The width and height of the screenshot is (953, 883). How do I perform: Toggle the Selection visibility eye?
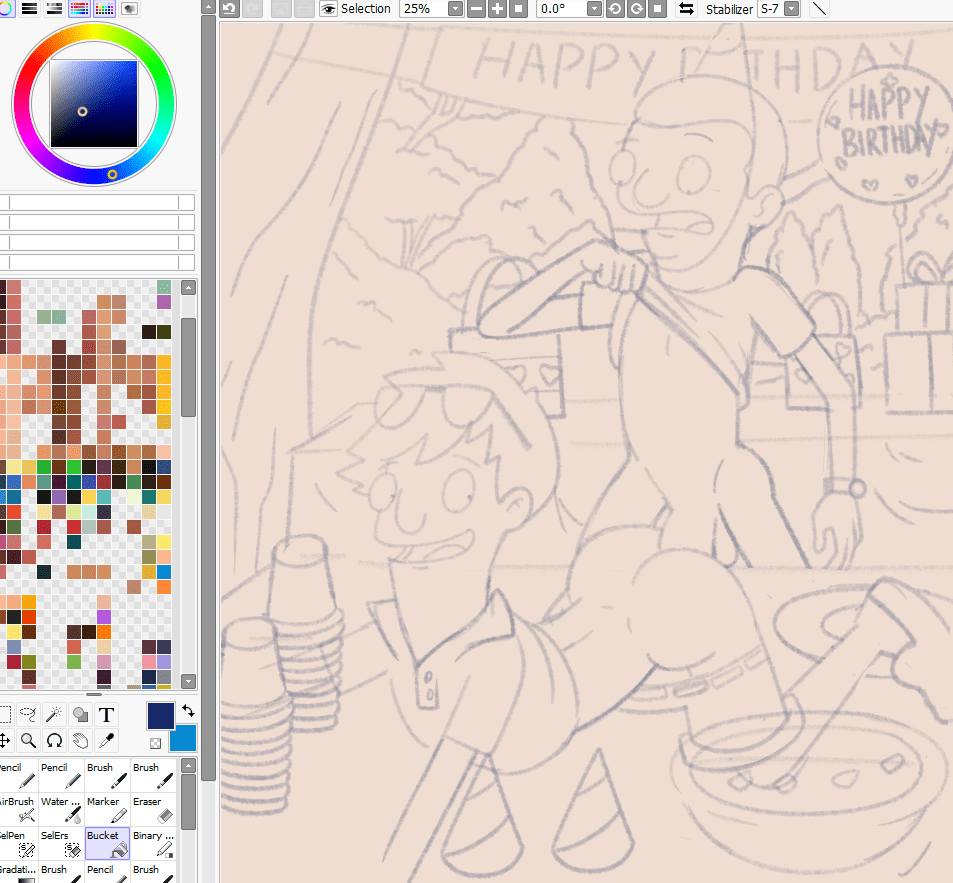pos(328,9)
